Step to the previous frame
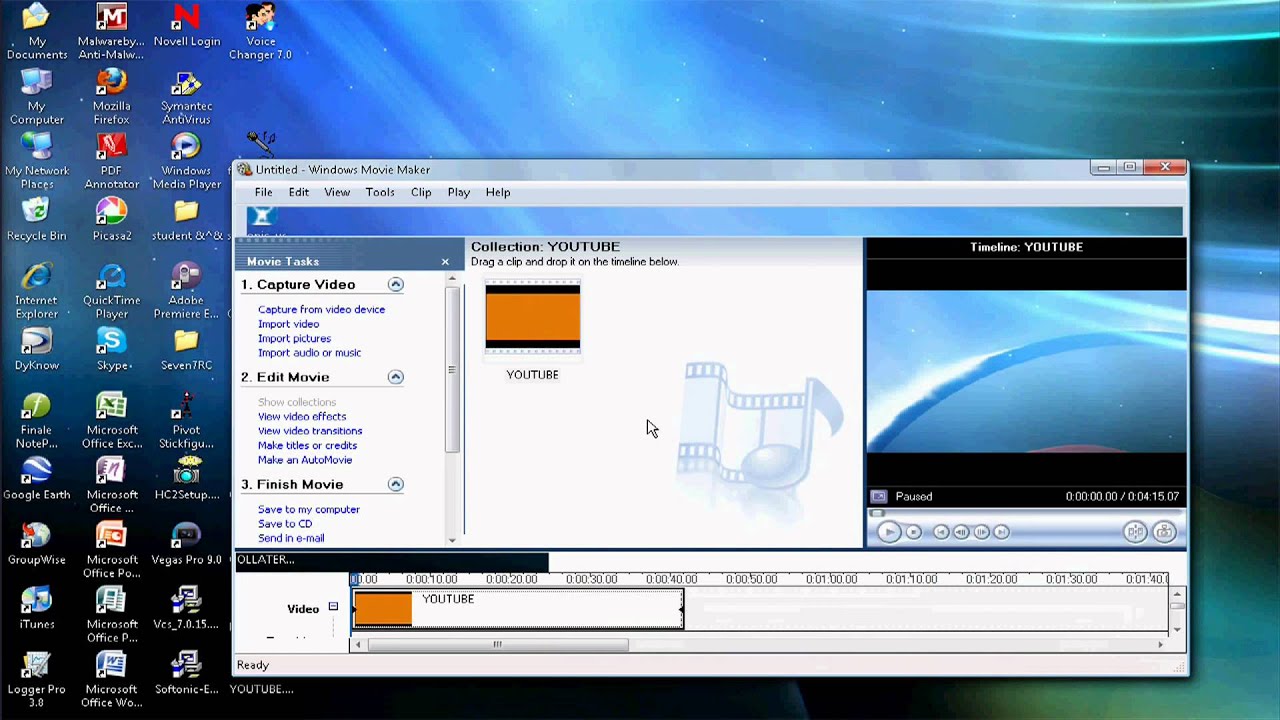Viewport: 1280px width, 720px height. click(x=961, y=532)
